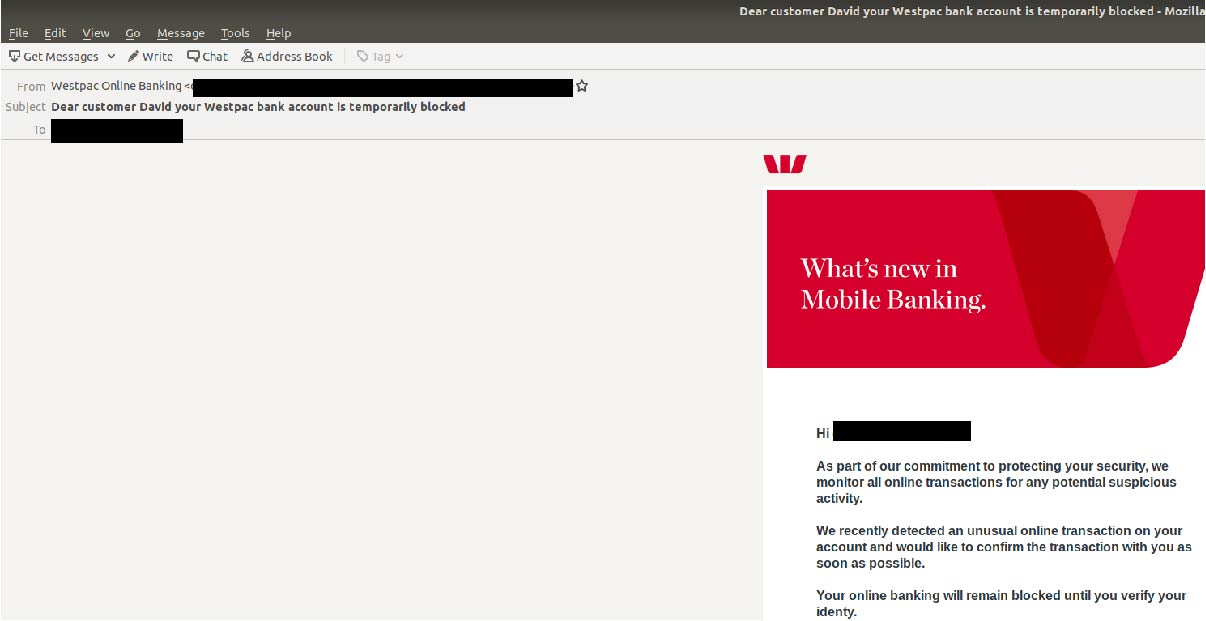Expand the Get Messages dropdown arrow
This screenshot has height=621, width=1206.
pos(111,57)
